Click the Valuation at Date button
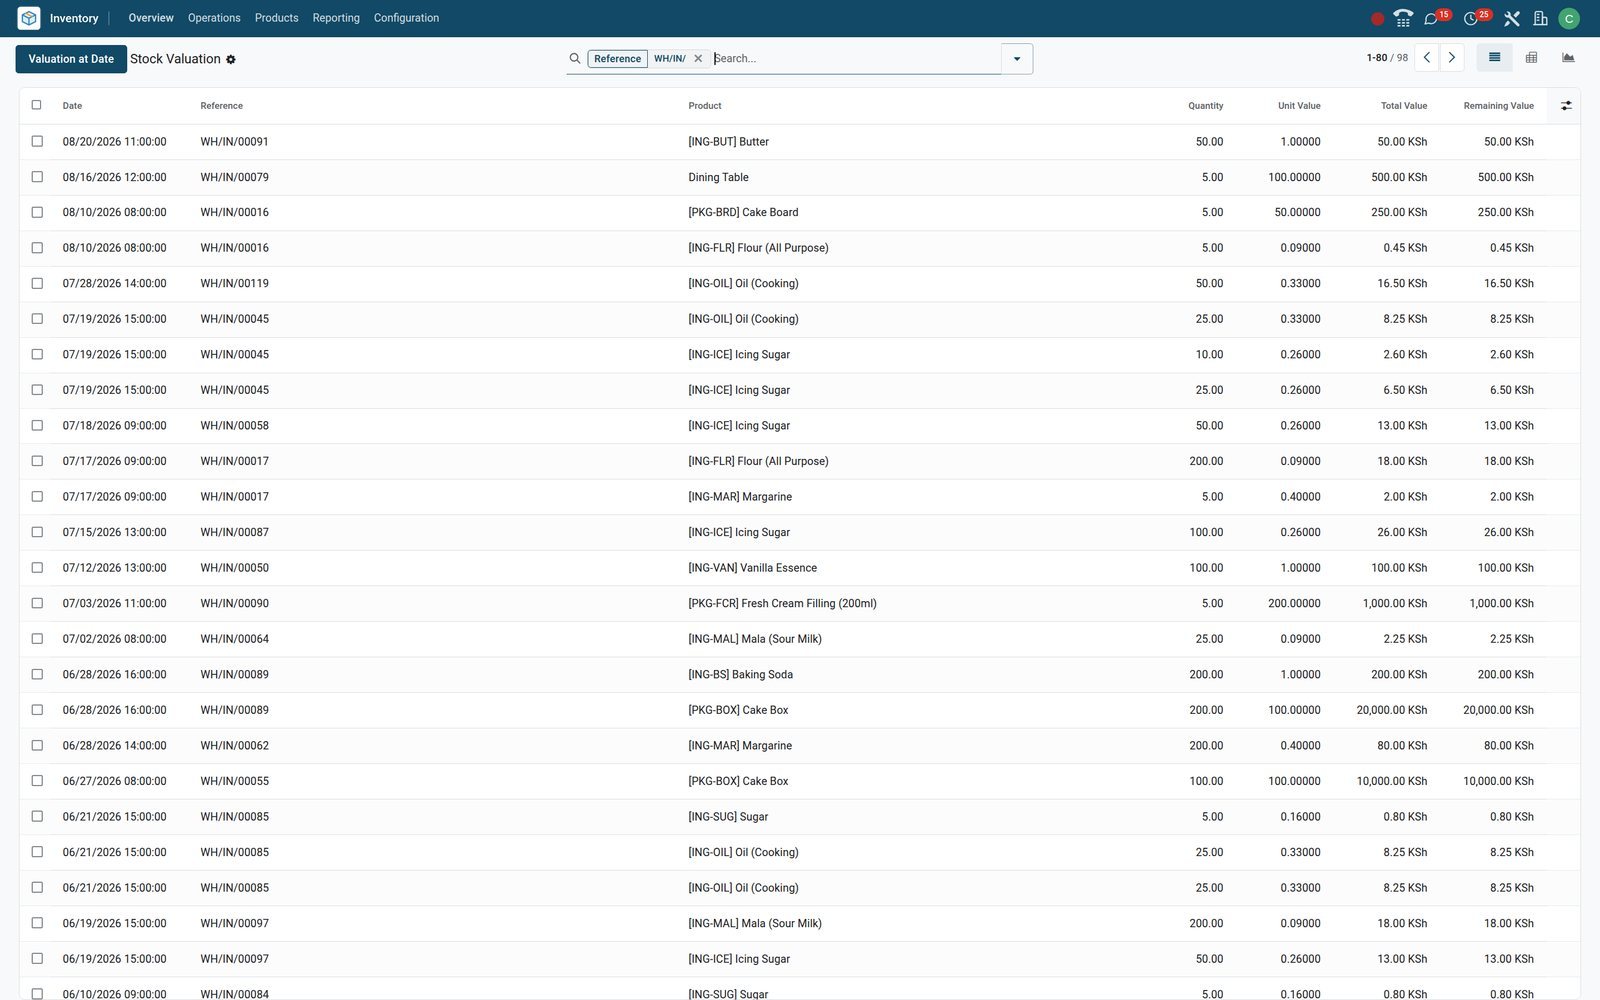The image size is (1600, 1000). [x=71, y=59]
